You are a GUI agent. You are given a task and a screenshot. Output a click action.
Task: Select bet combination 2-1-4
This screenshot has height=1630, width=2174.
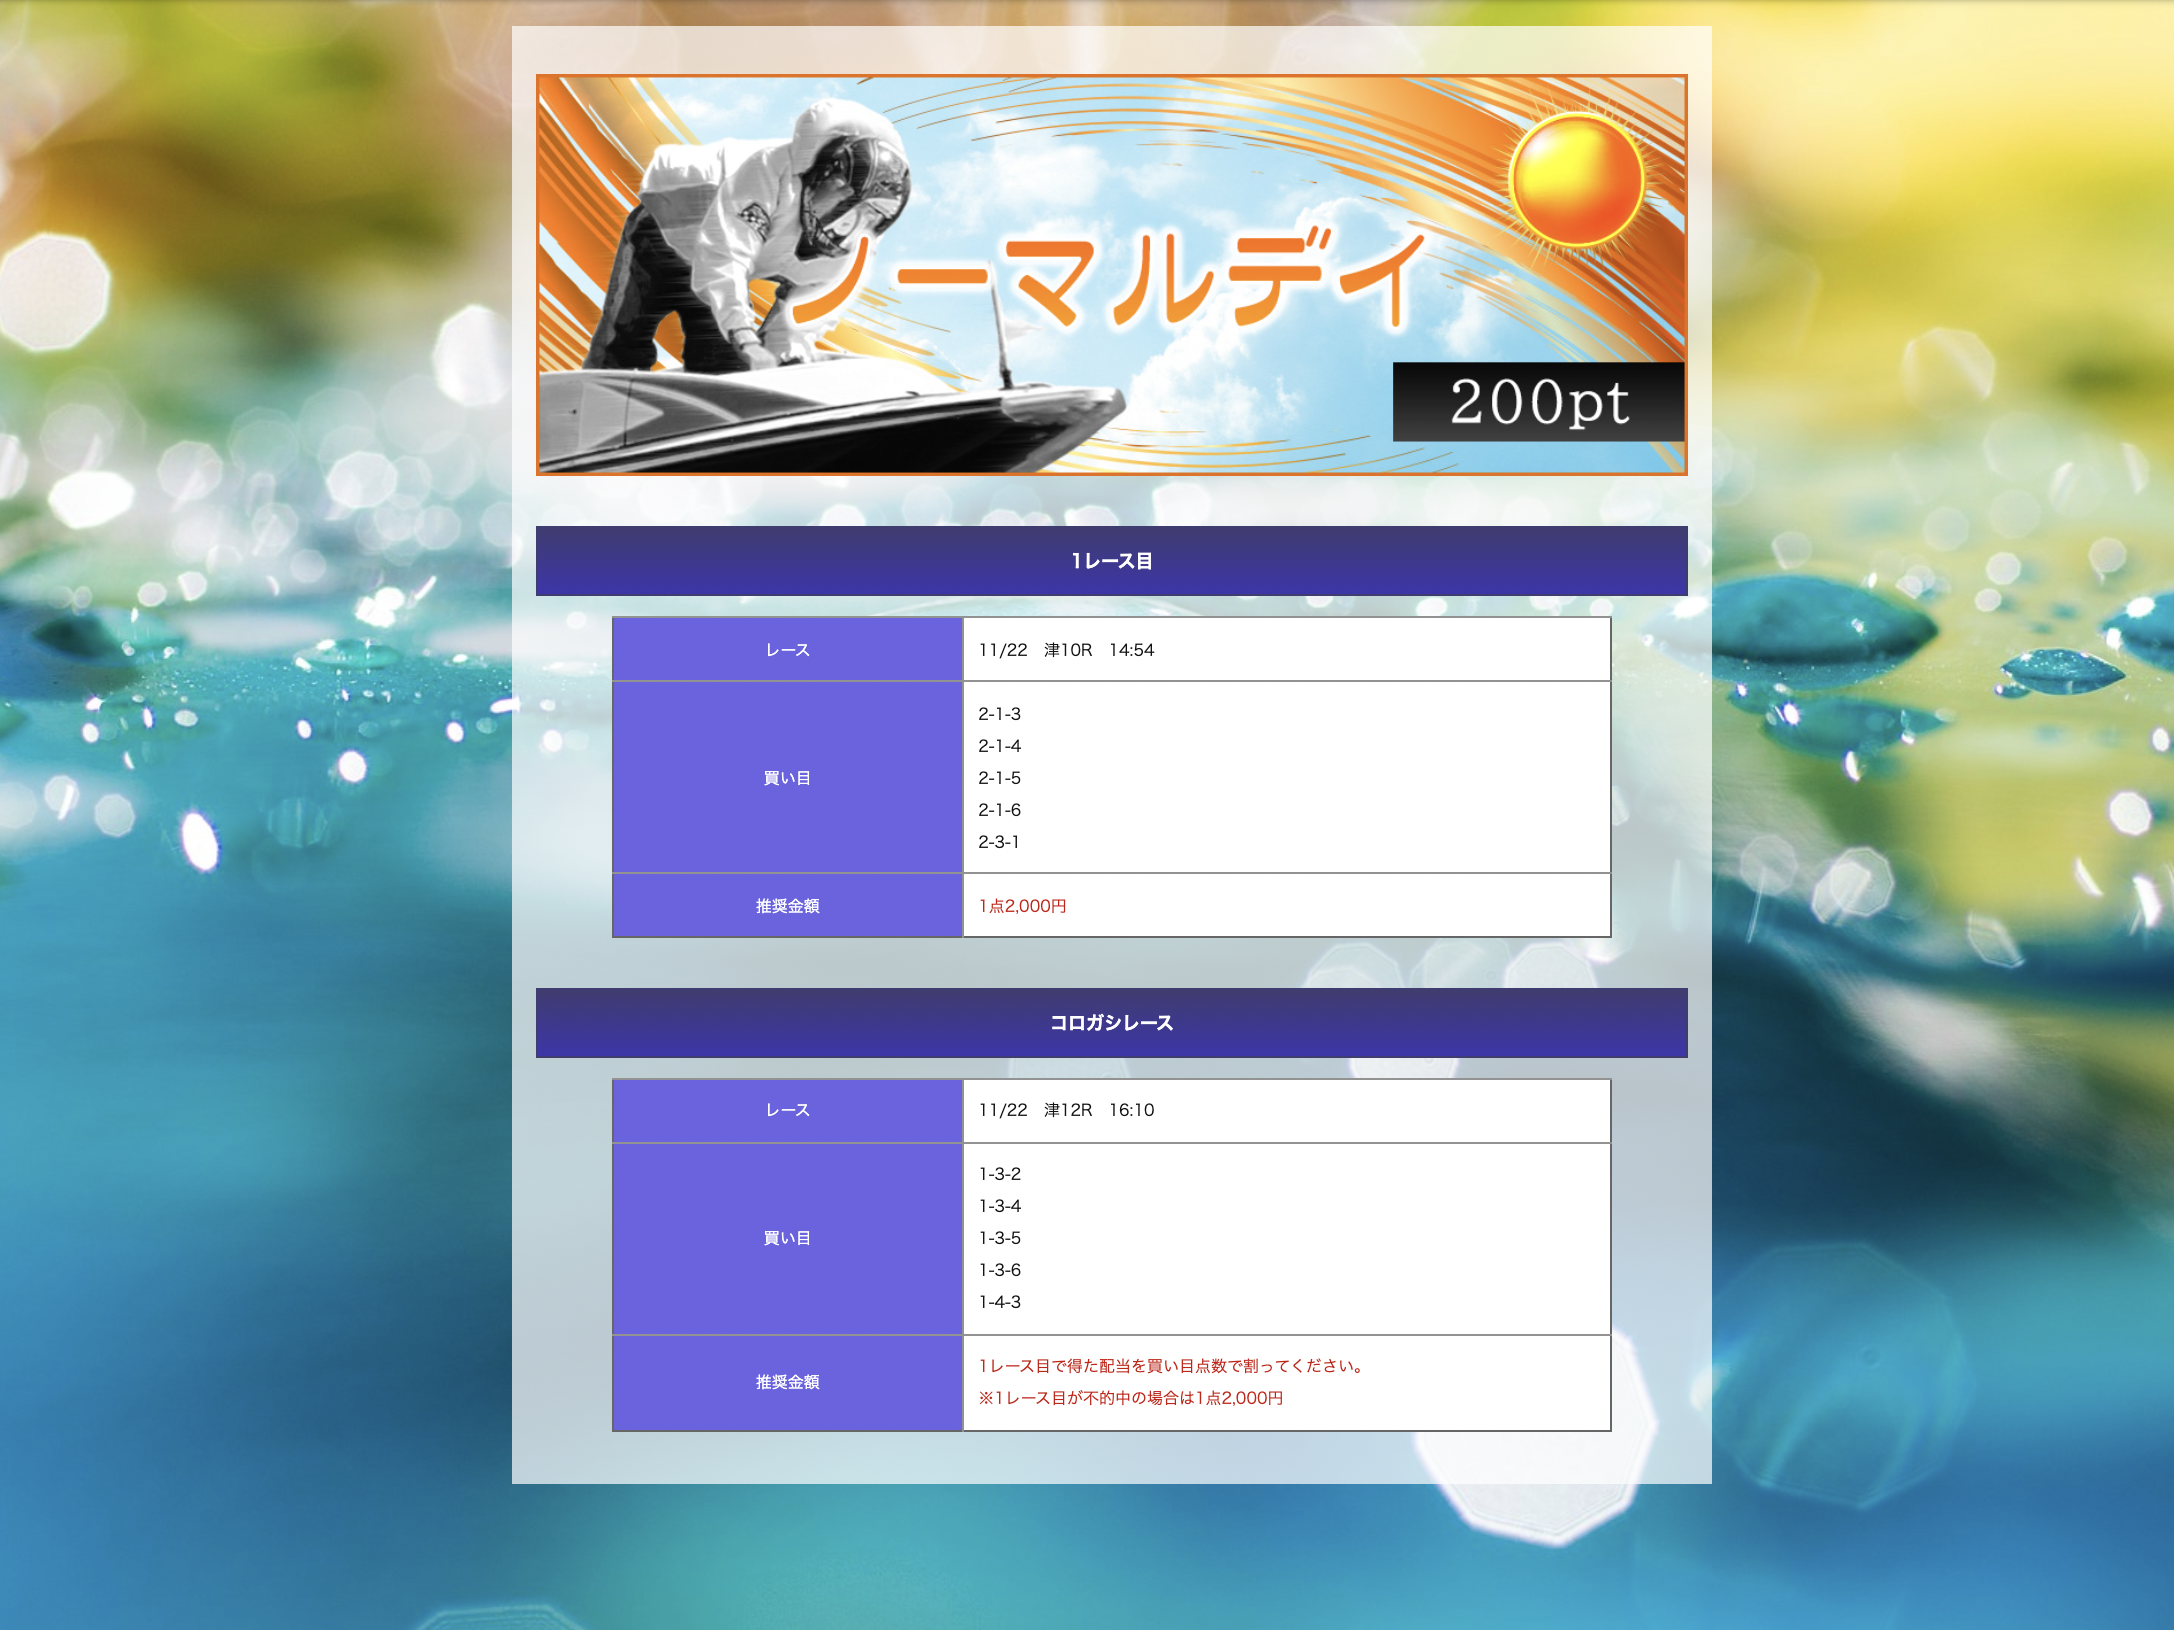pos(999,746)
